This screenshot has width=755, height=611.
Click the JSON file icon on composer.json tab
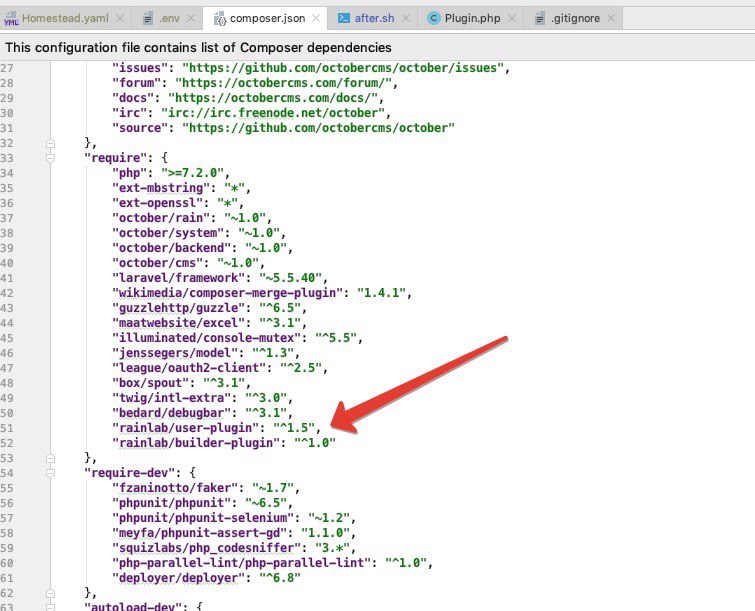(x=220, y=19)
